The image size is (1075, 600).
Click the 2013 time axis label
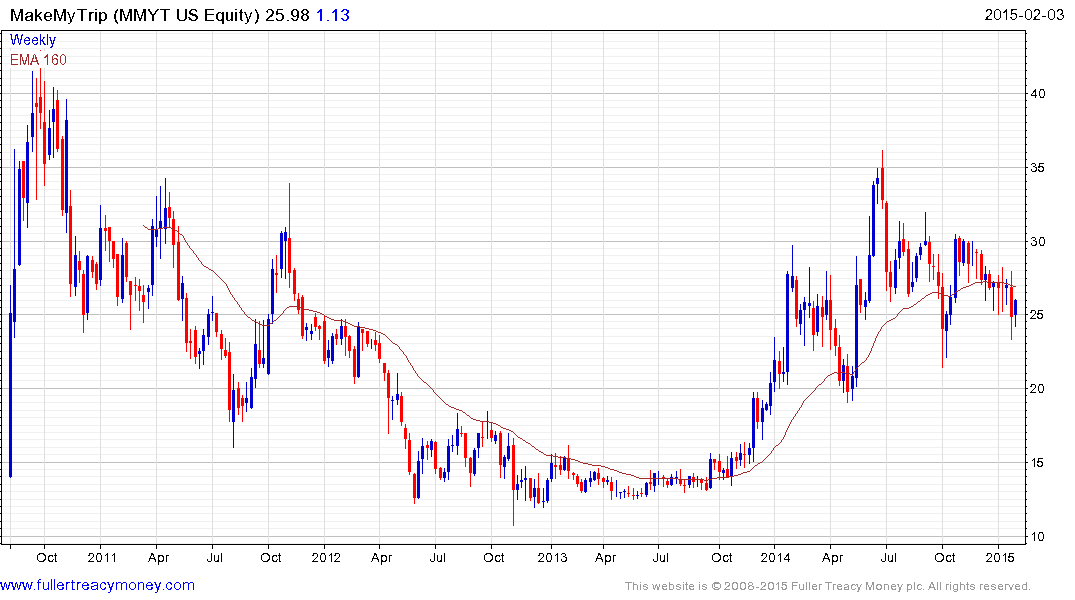[x=552, y=557]
